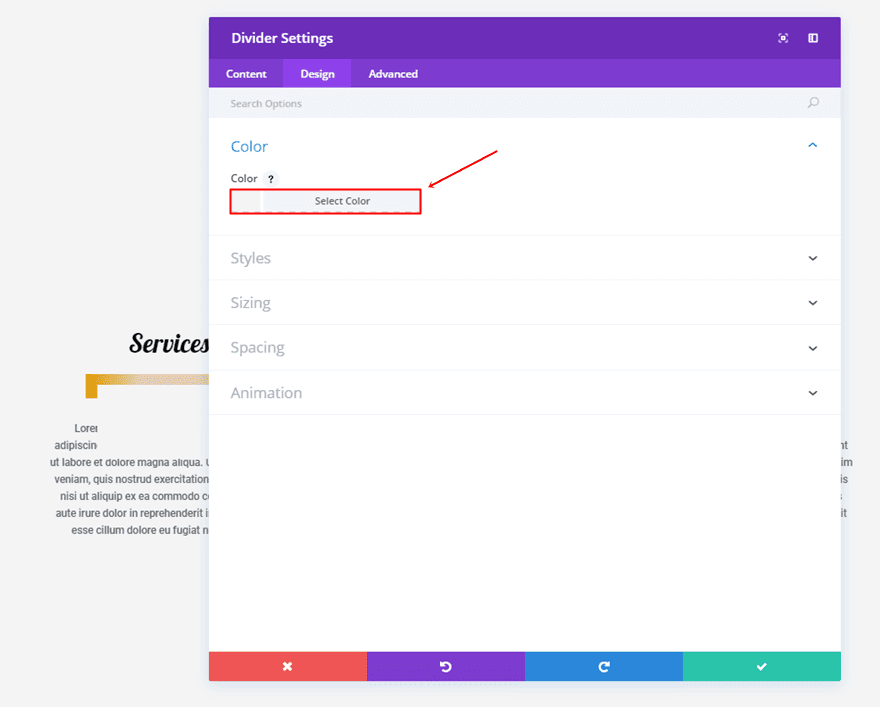Select the Design tab
This screenshot has width=880, height=707.
tap(317, 74)
